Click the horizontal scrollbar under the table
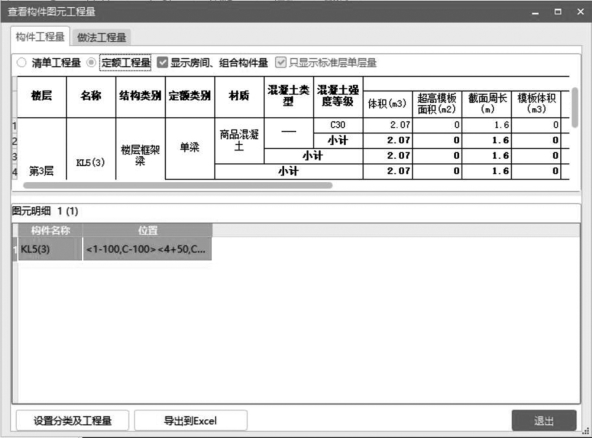 coord(178,185)
